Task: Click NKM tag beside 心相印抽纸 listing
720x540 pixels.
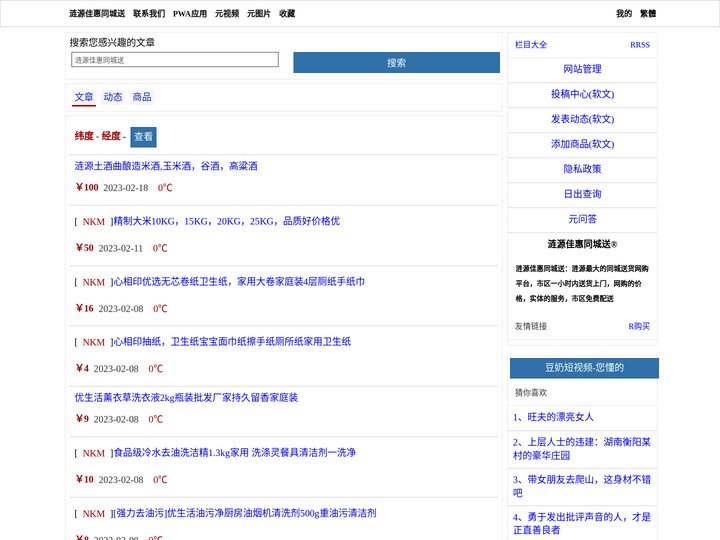Action: click(x=94, y=343)
